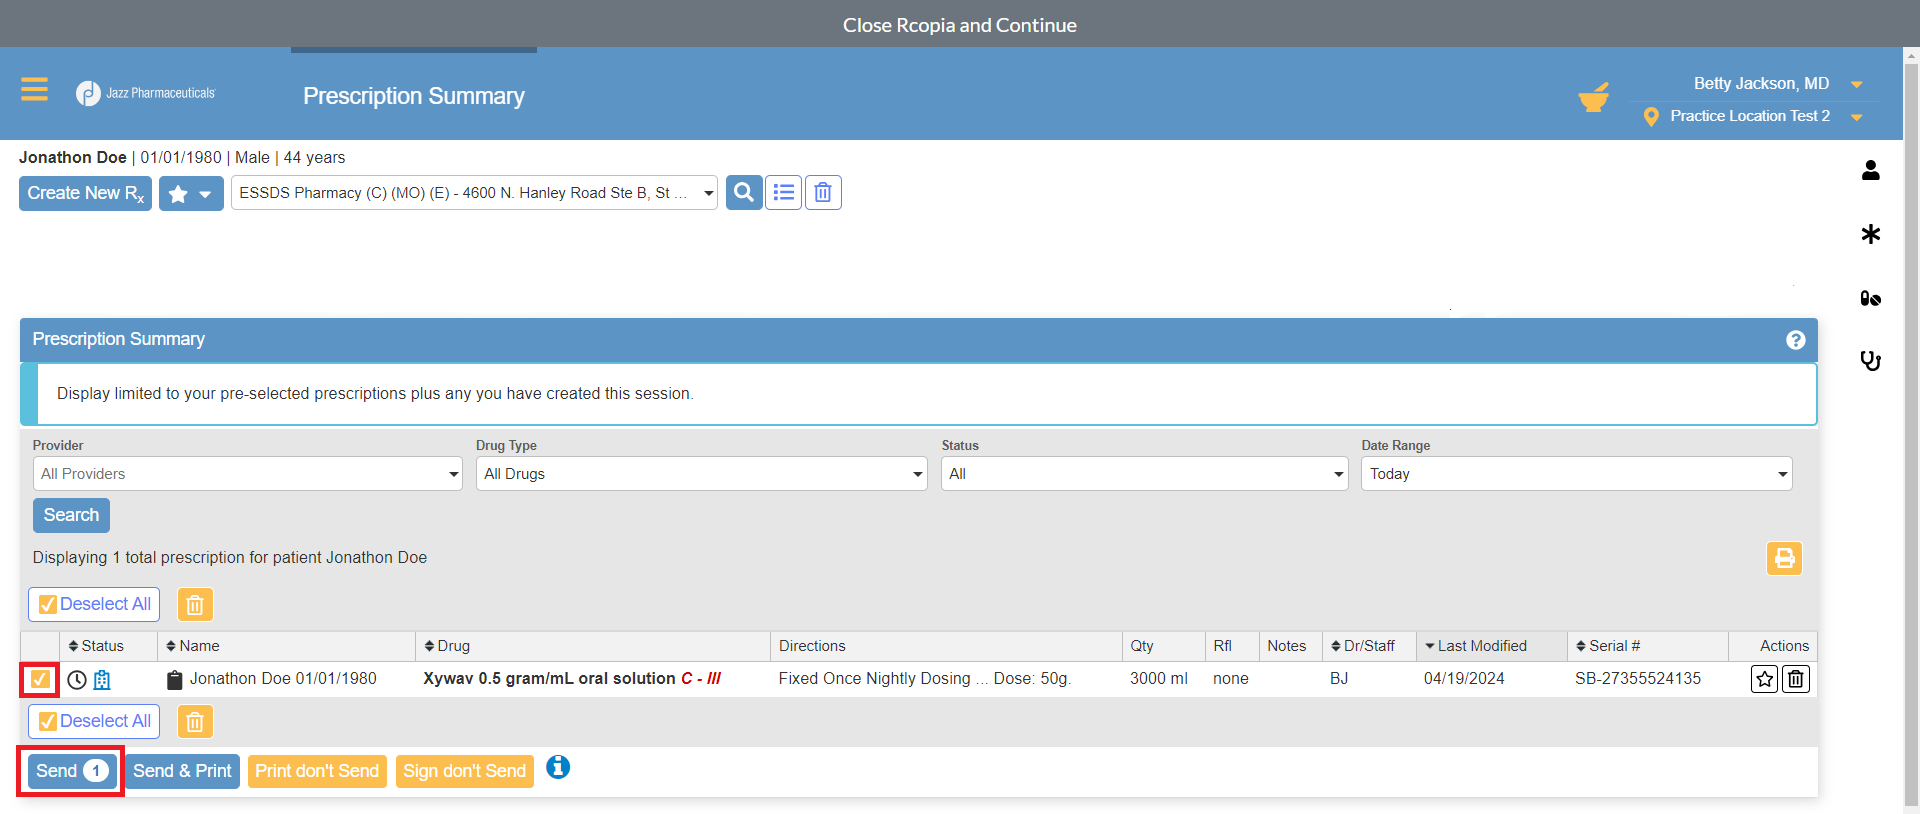This screenshot has height=814, width=1920.
Task: Expand the Practice Location Test 2 menu
Action: pos(1857,118)
